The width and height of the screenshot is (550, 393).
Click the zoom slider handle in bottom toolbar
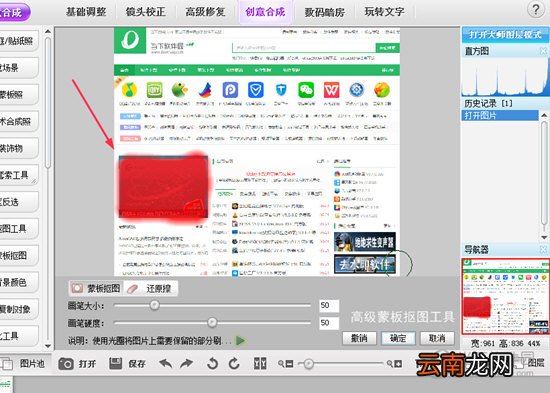308,364
